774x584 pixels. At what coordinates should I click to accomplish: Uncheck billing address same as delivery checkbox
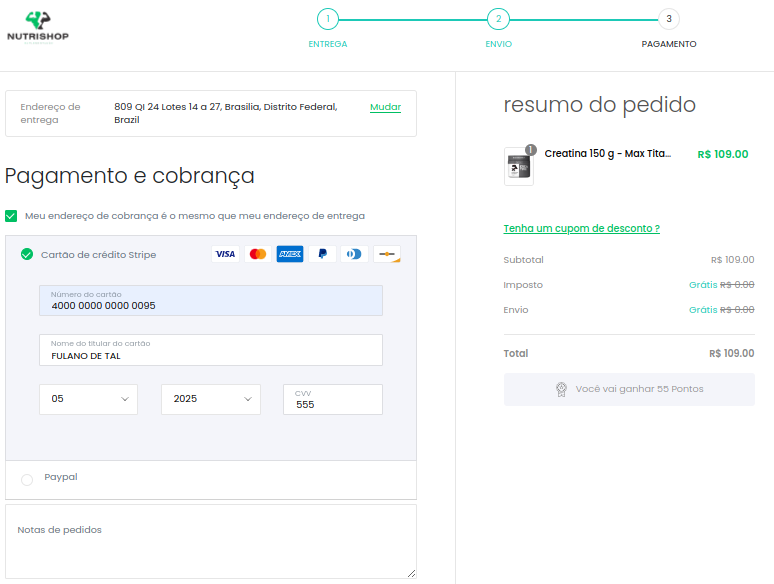pos(11,216)
